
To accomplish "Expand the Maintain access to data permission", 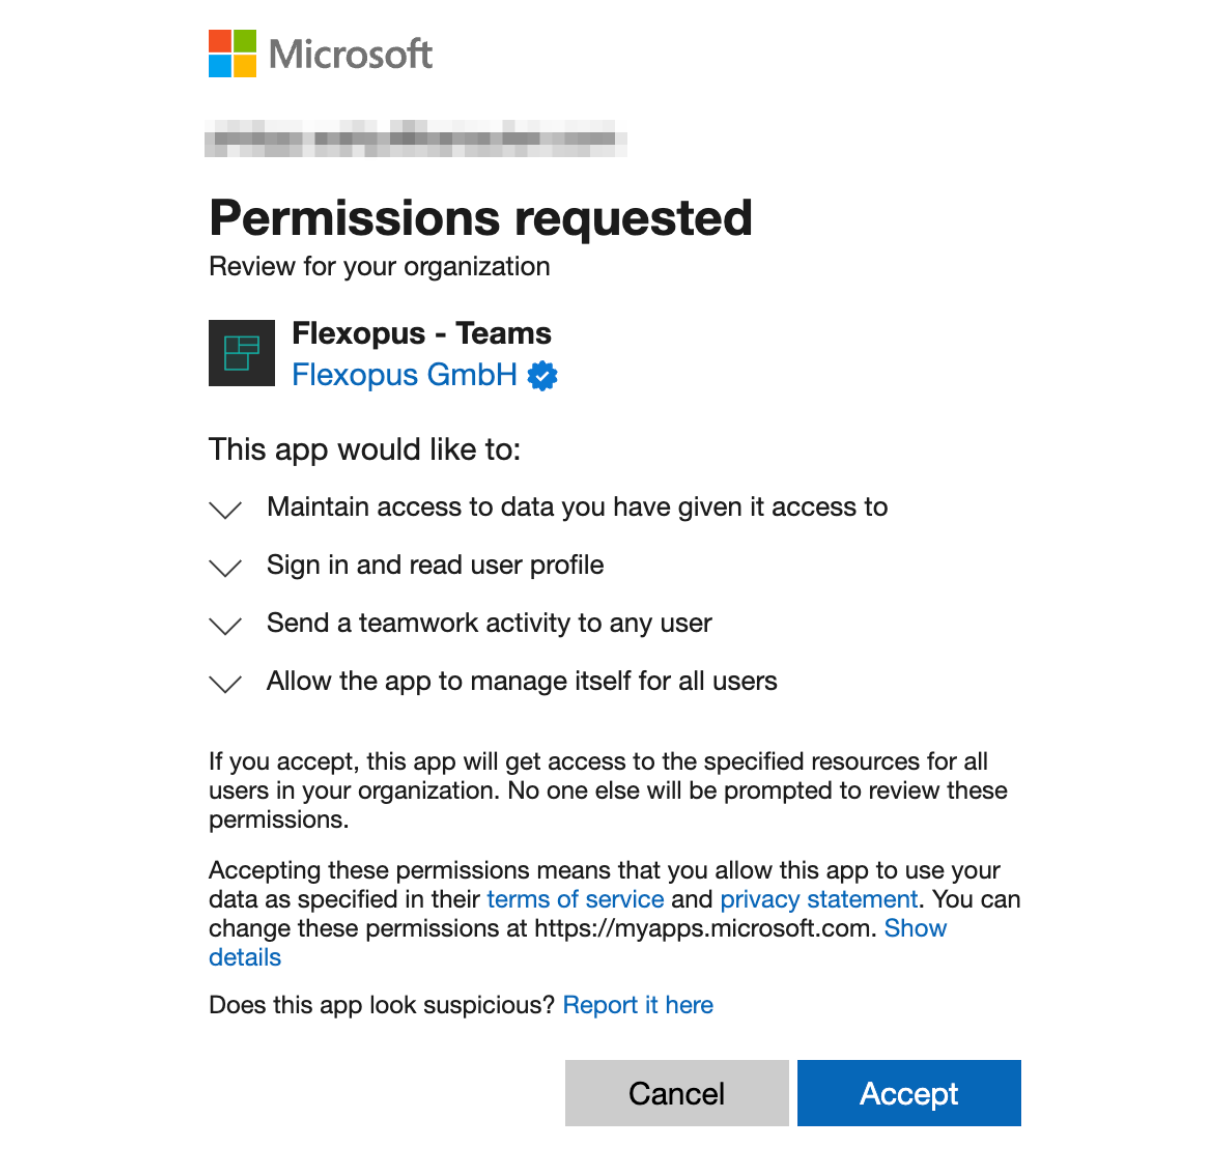I will [x=225, y=510].
